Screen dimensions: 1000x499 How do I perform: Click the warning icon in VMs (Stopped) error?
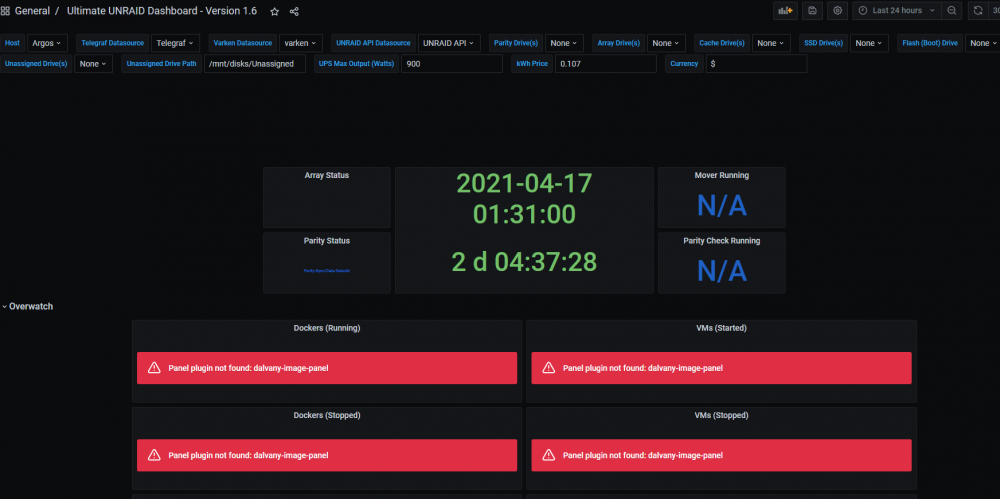point(548,455)
